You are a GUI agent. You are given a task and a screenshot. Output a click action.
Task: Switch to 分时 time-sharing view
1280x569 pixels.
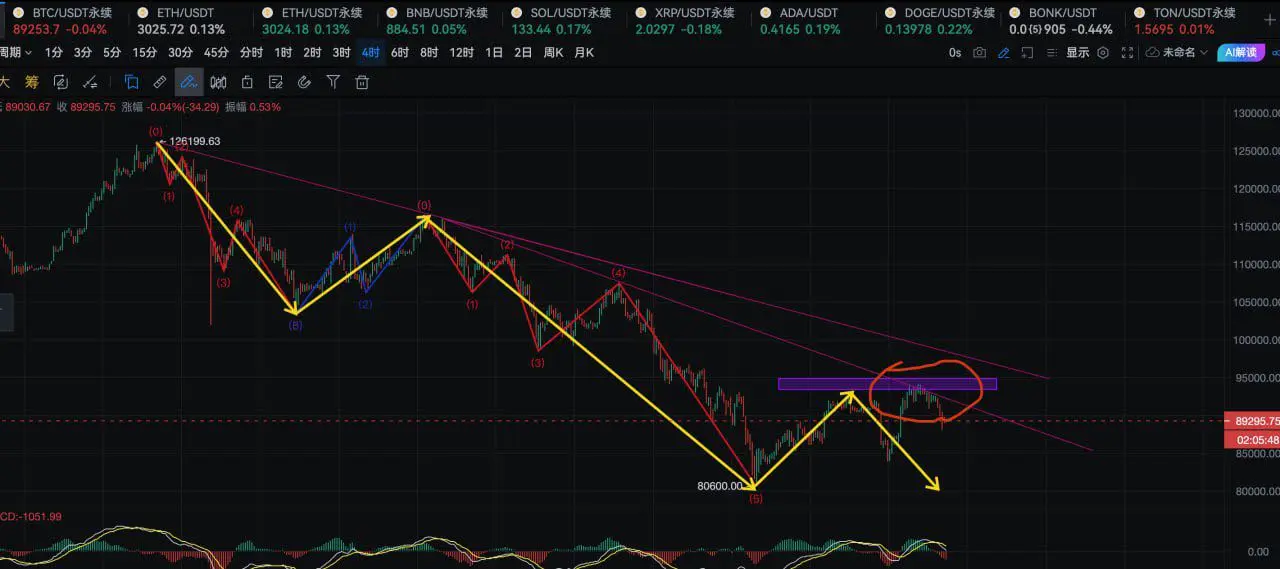(252, 52)
